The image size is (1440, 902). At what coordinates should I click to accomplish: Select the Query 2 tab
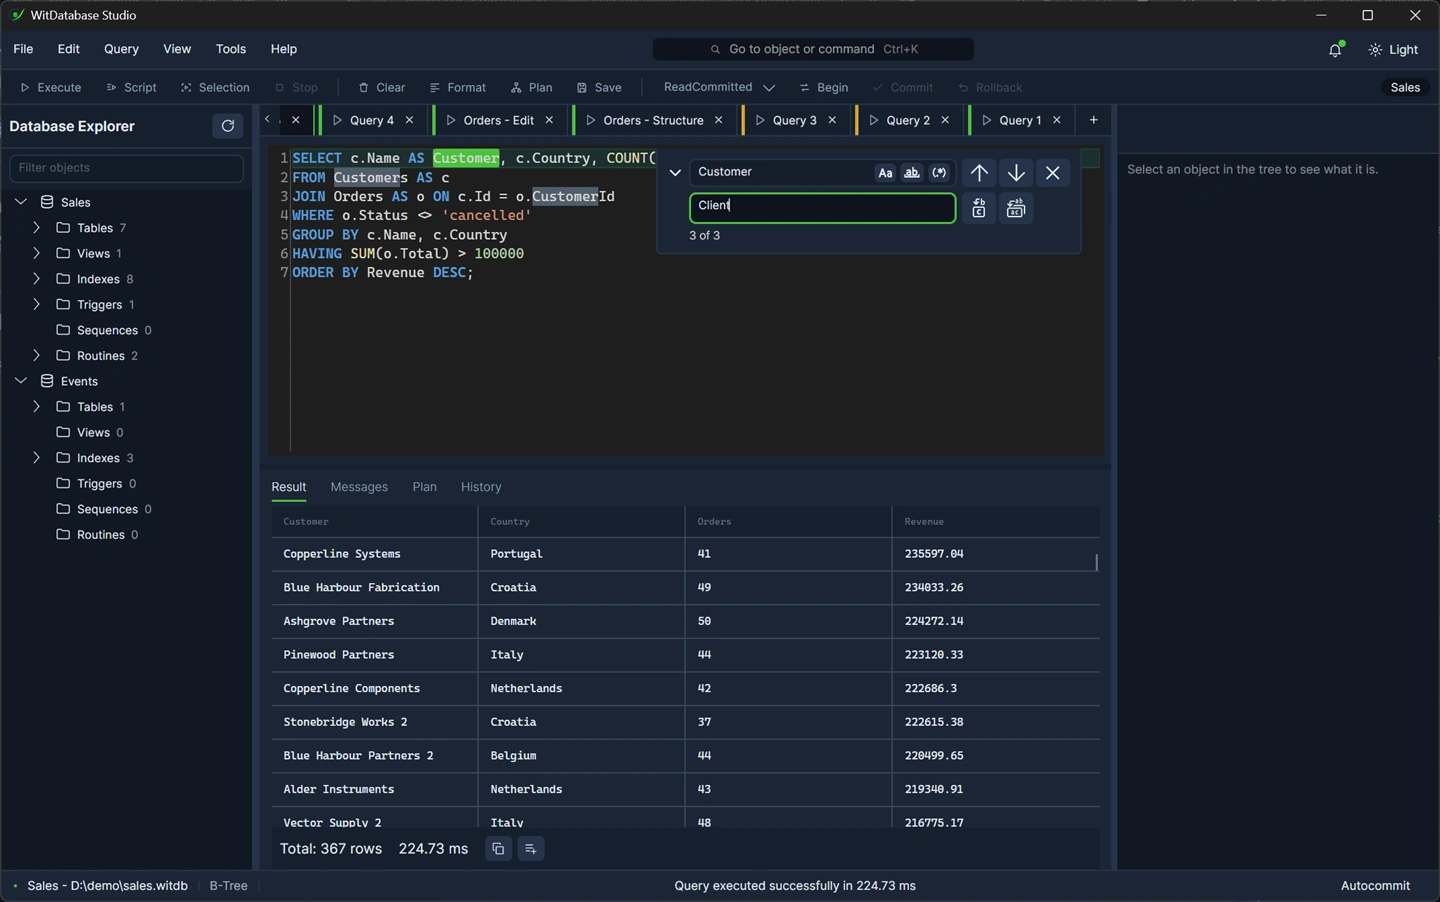pos(908,120)
